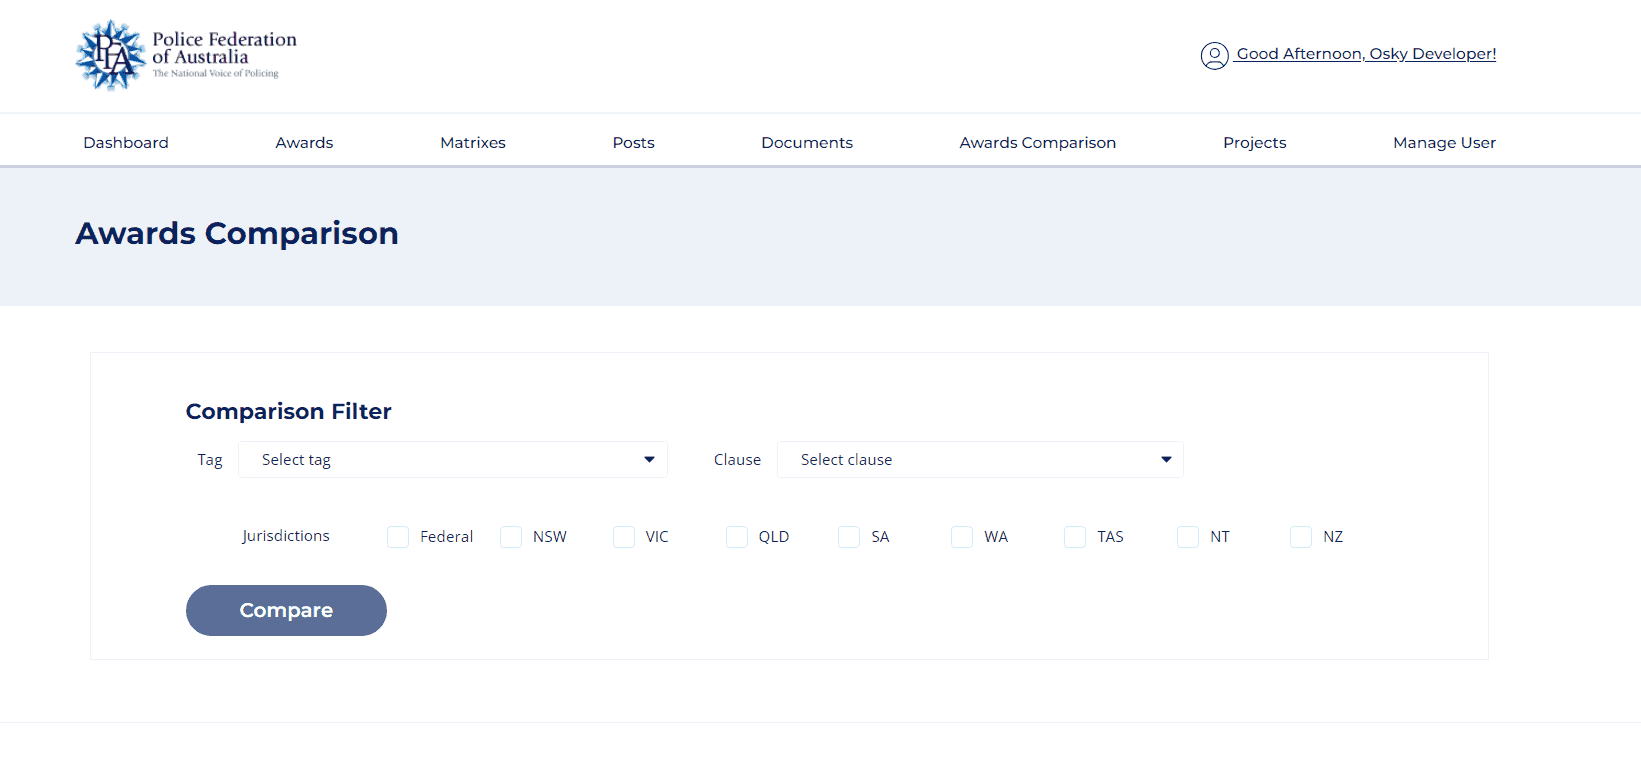Expand the Select clause dropdown
1641x763 pixels.
[980, 460]
